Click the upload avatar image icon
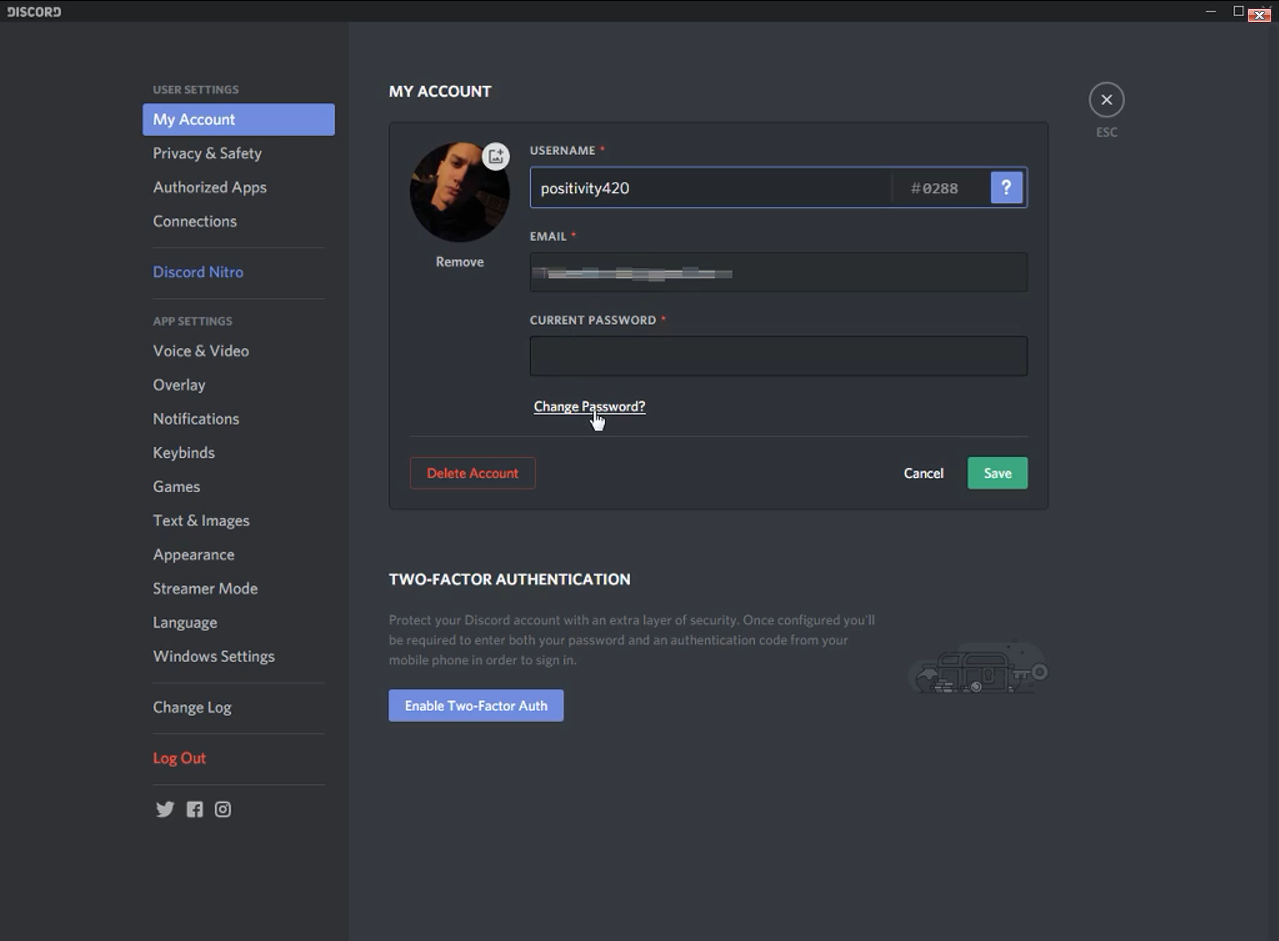Screen dimensions: 1279x941 pyautogui.click(x=496, y=156)
